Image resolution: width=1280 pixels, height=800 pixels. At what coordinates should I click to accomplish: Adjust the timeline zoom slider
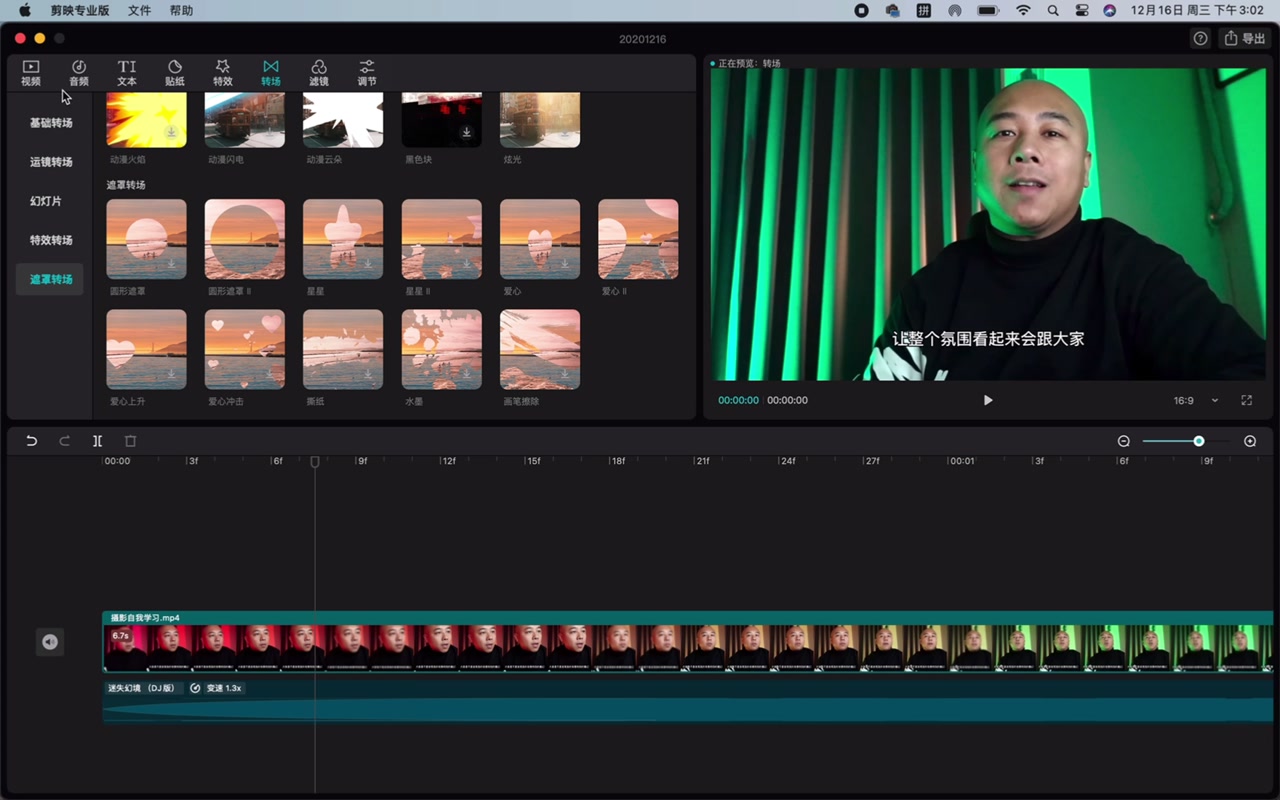point(1198,441)
